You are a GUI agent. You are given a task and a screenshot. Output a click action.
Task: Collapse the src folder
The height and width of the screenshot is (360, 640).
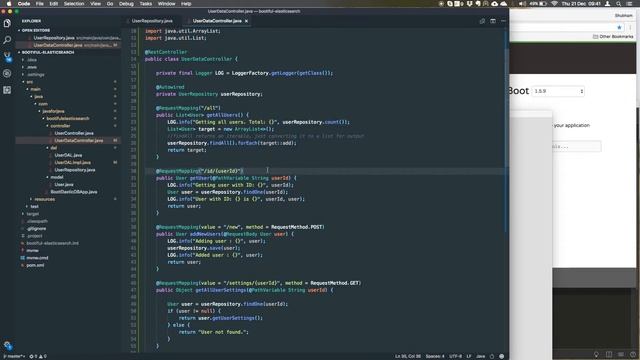tap(29, 82)
